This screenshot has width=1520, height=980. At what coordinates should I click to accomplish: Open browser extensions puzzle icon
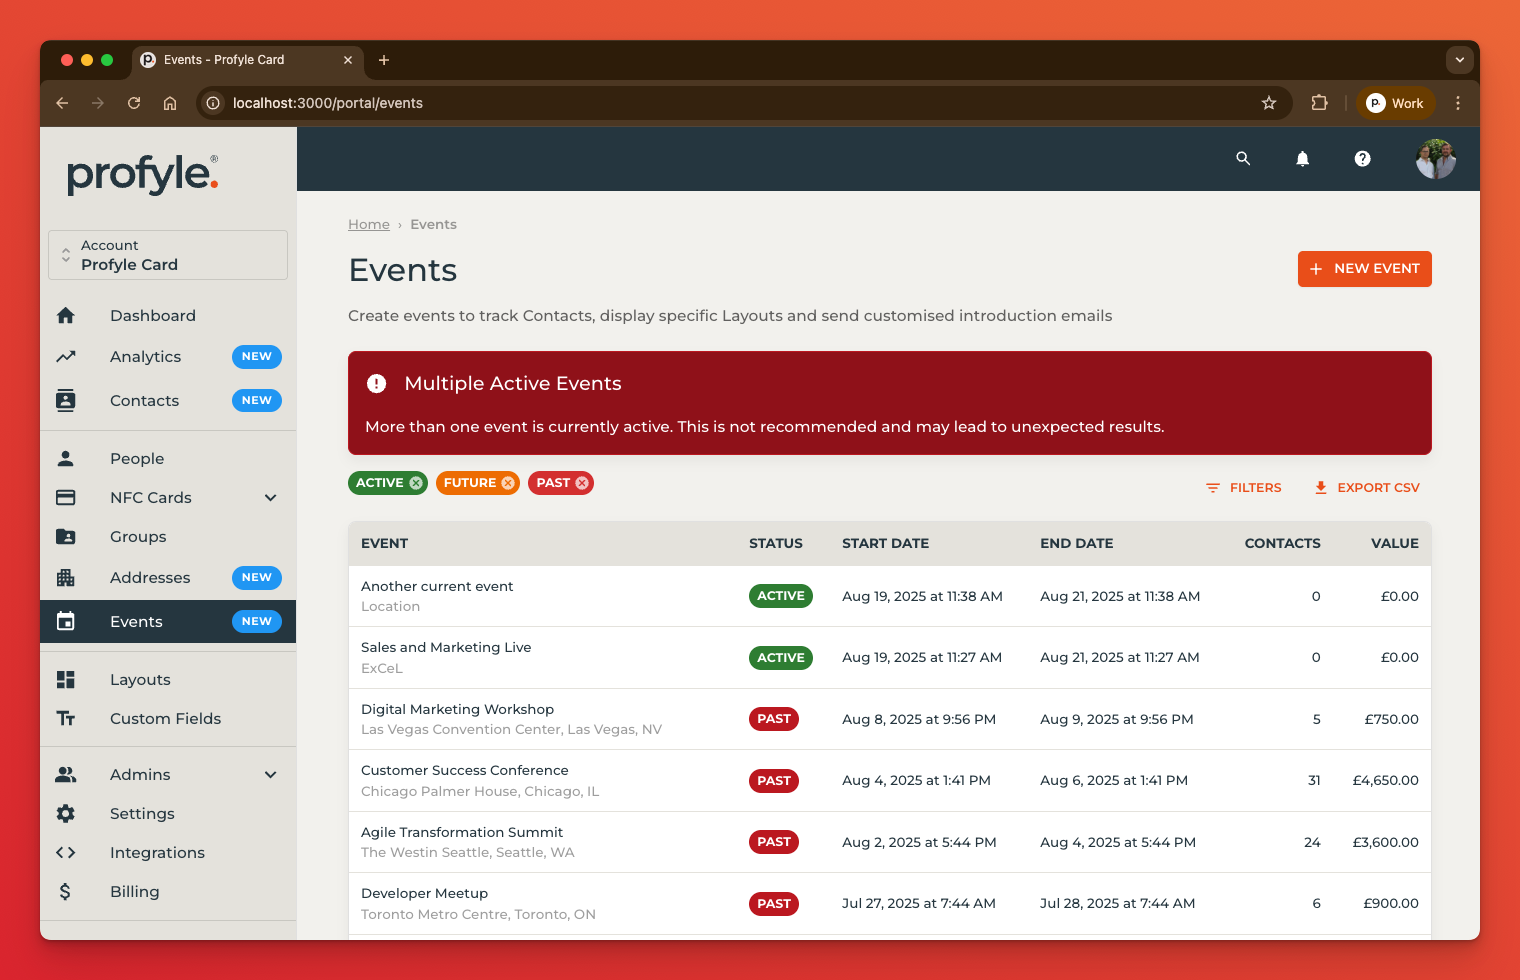[x=1319, y=103]
